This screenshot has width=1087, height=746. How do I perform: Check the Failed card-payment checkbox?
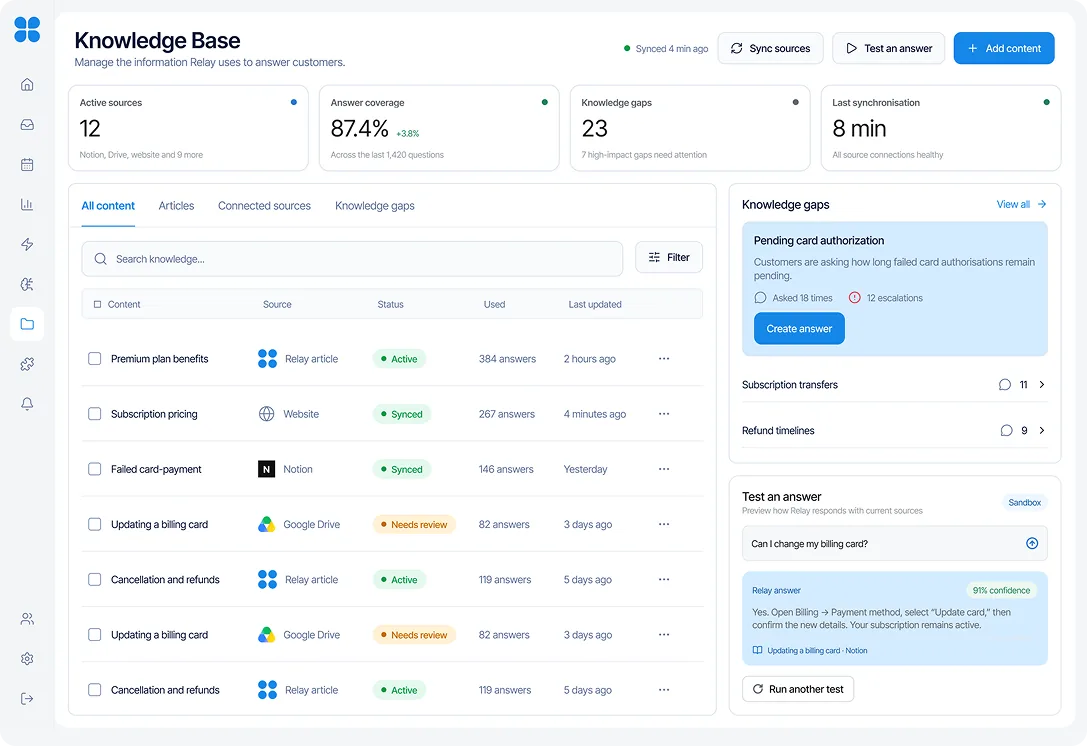pos(94,469)
